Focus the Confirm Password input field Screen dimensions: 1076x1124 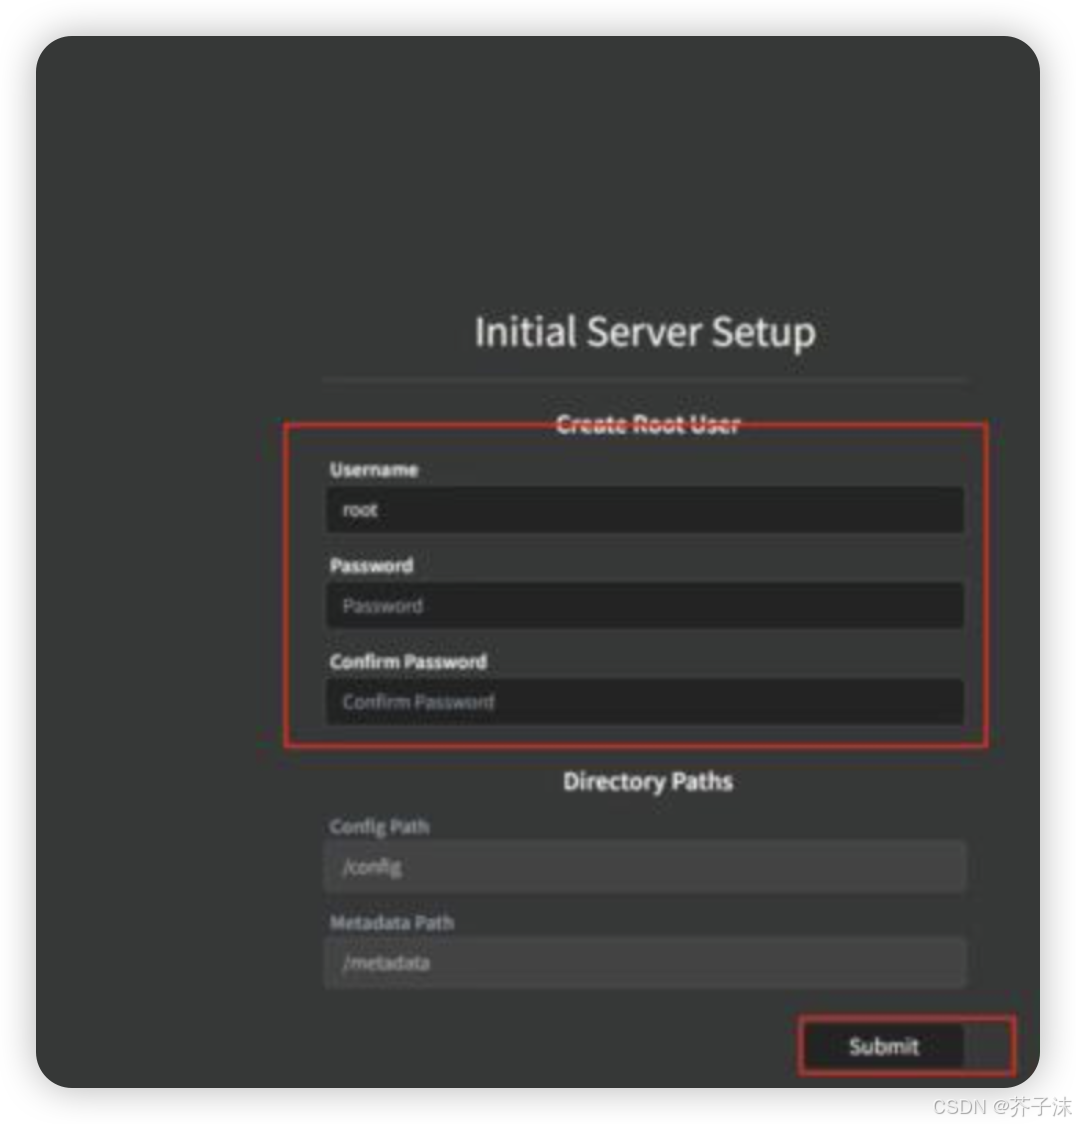click(644, 702)
